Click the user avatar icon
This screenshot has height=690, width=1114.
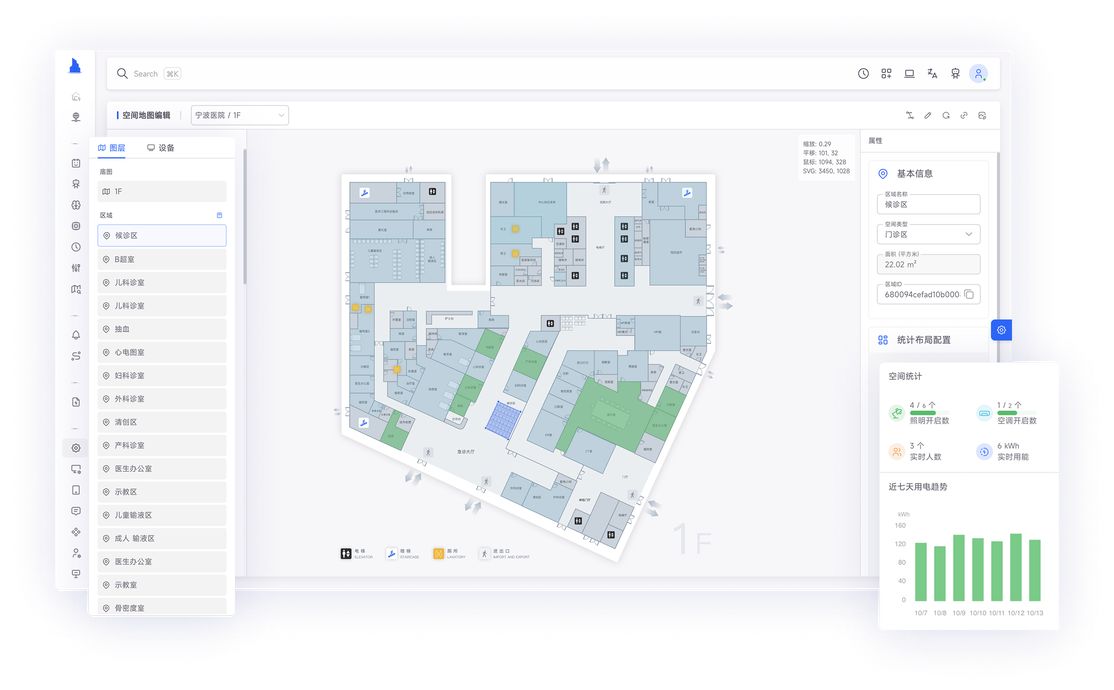978,73
